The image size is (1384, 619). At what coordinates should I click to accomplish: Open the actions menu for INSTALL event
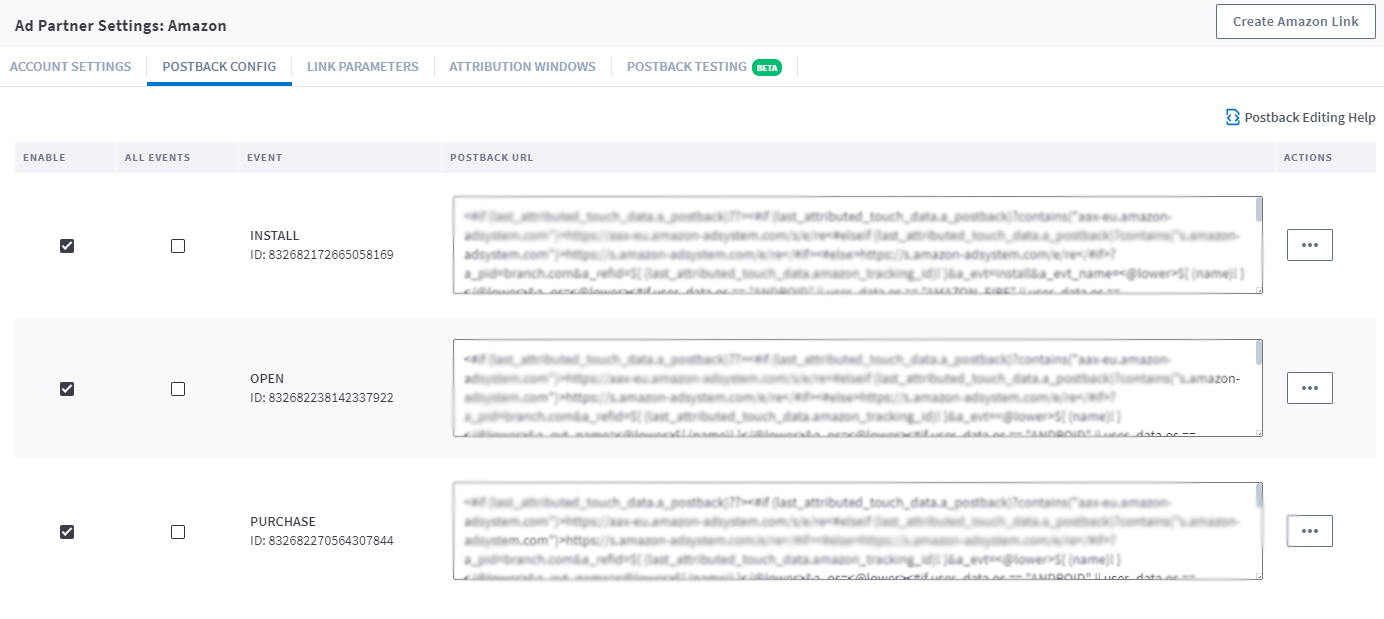coord(1309,245)
